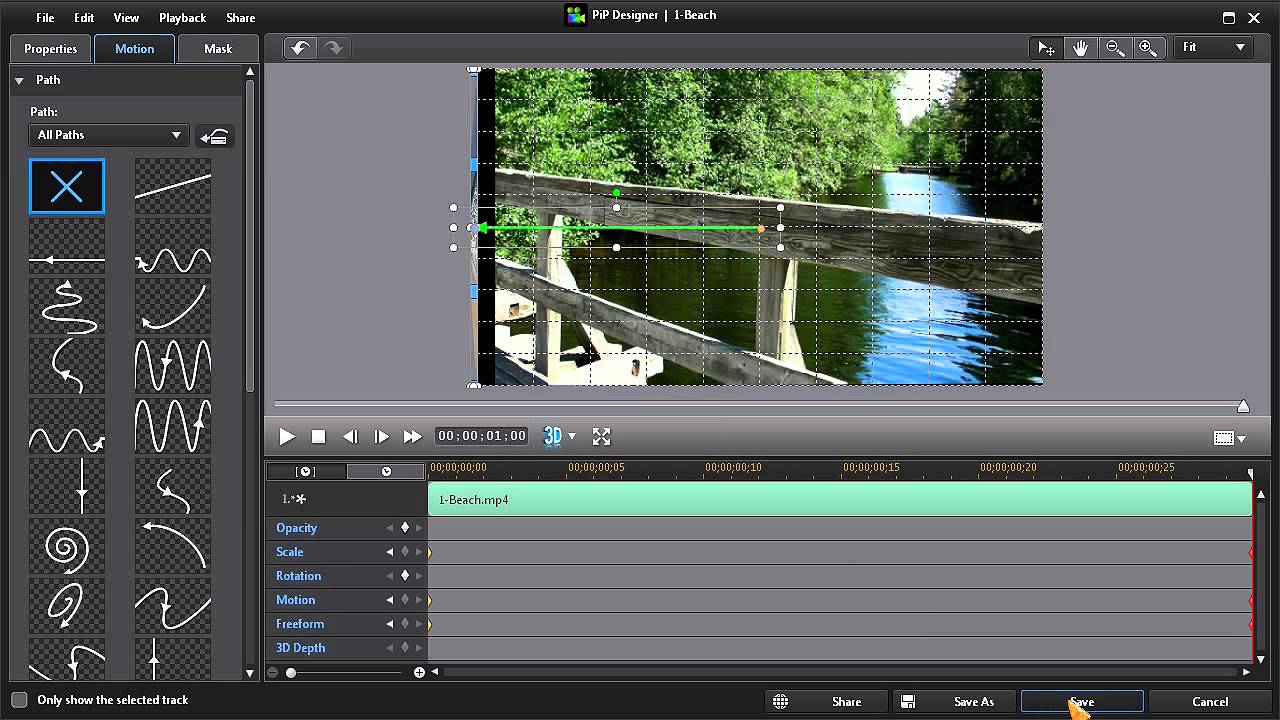Select the hand pan tool
Image resolution: width=1280 pixels, height=720 pixels.
[1080, 48]
